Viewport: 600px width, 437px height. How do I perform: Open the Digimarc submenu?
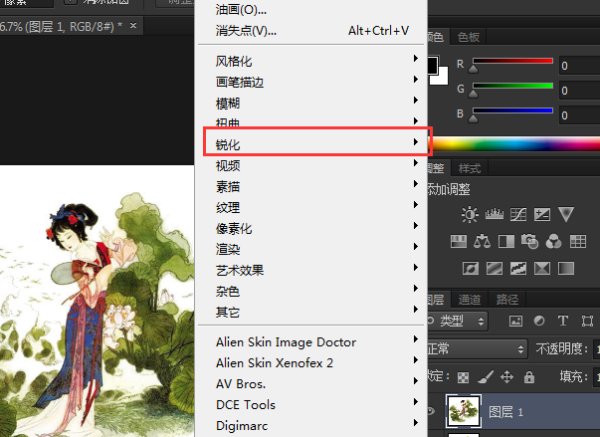(x=311, y=426)
